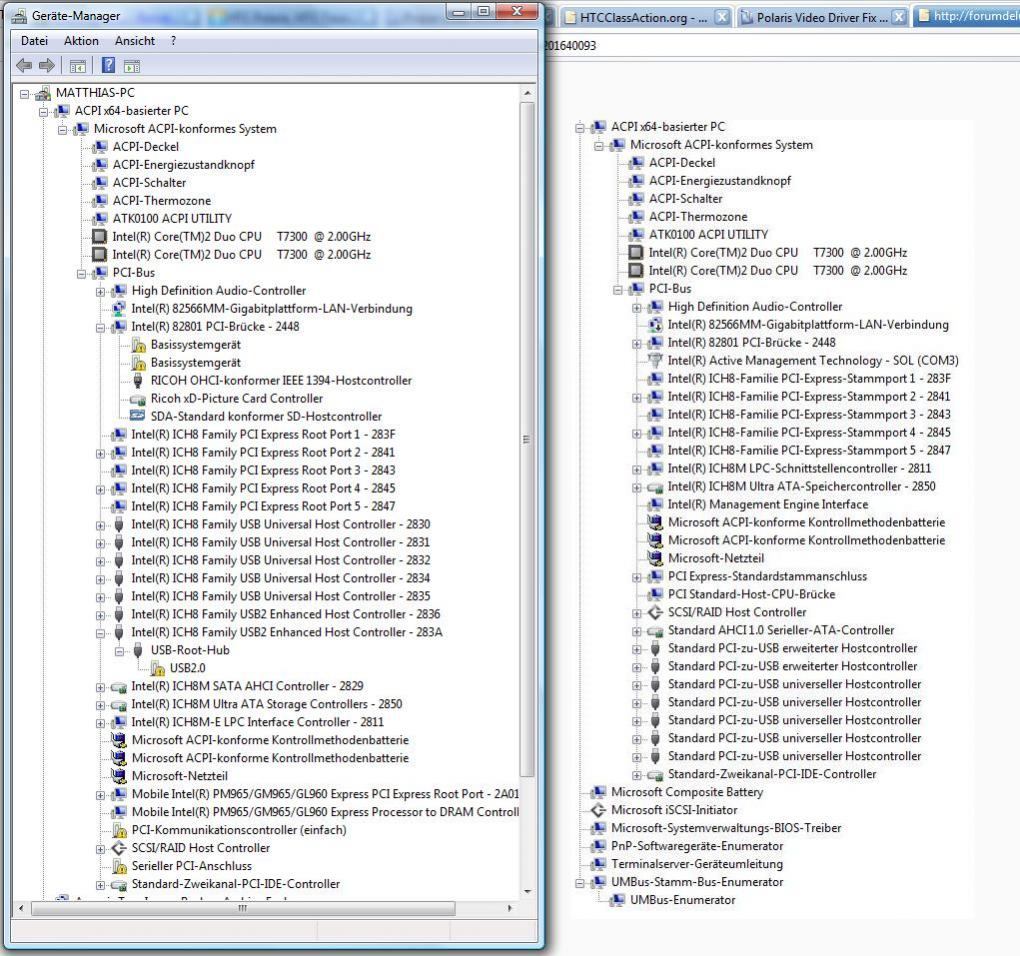Viewport: 1020px width, 956px height.
Task: Click the 82566MM LAN adapter icon in Geräte-Manager
Action: [118, 308]
